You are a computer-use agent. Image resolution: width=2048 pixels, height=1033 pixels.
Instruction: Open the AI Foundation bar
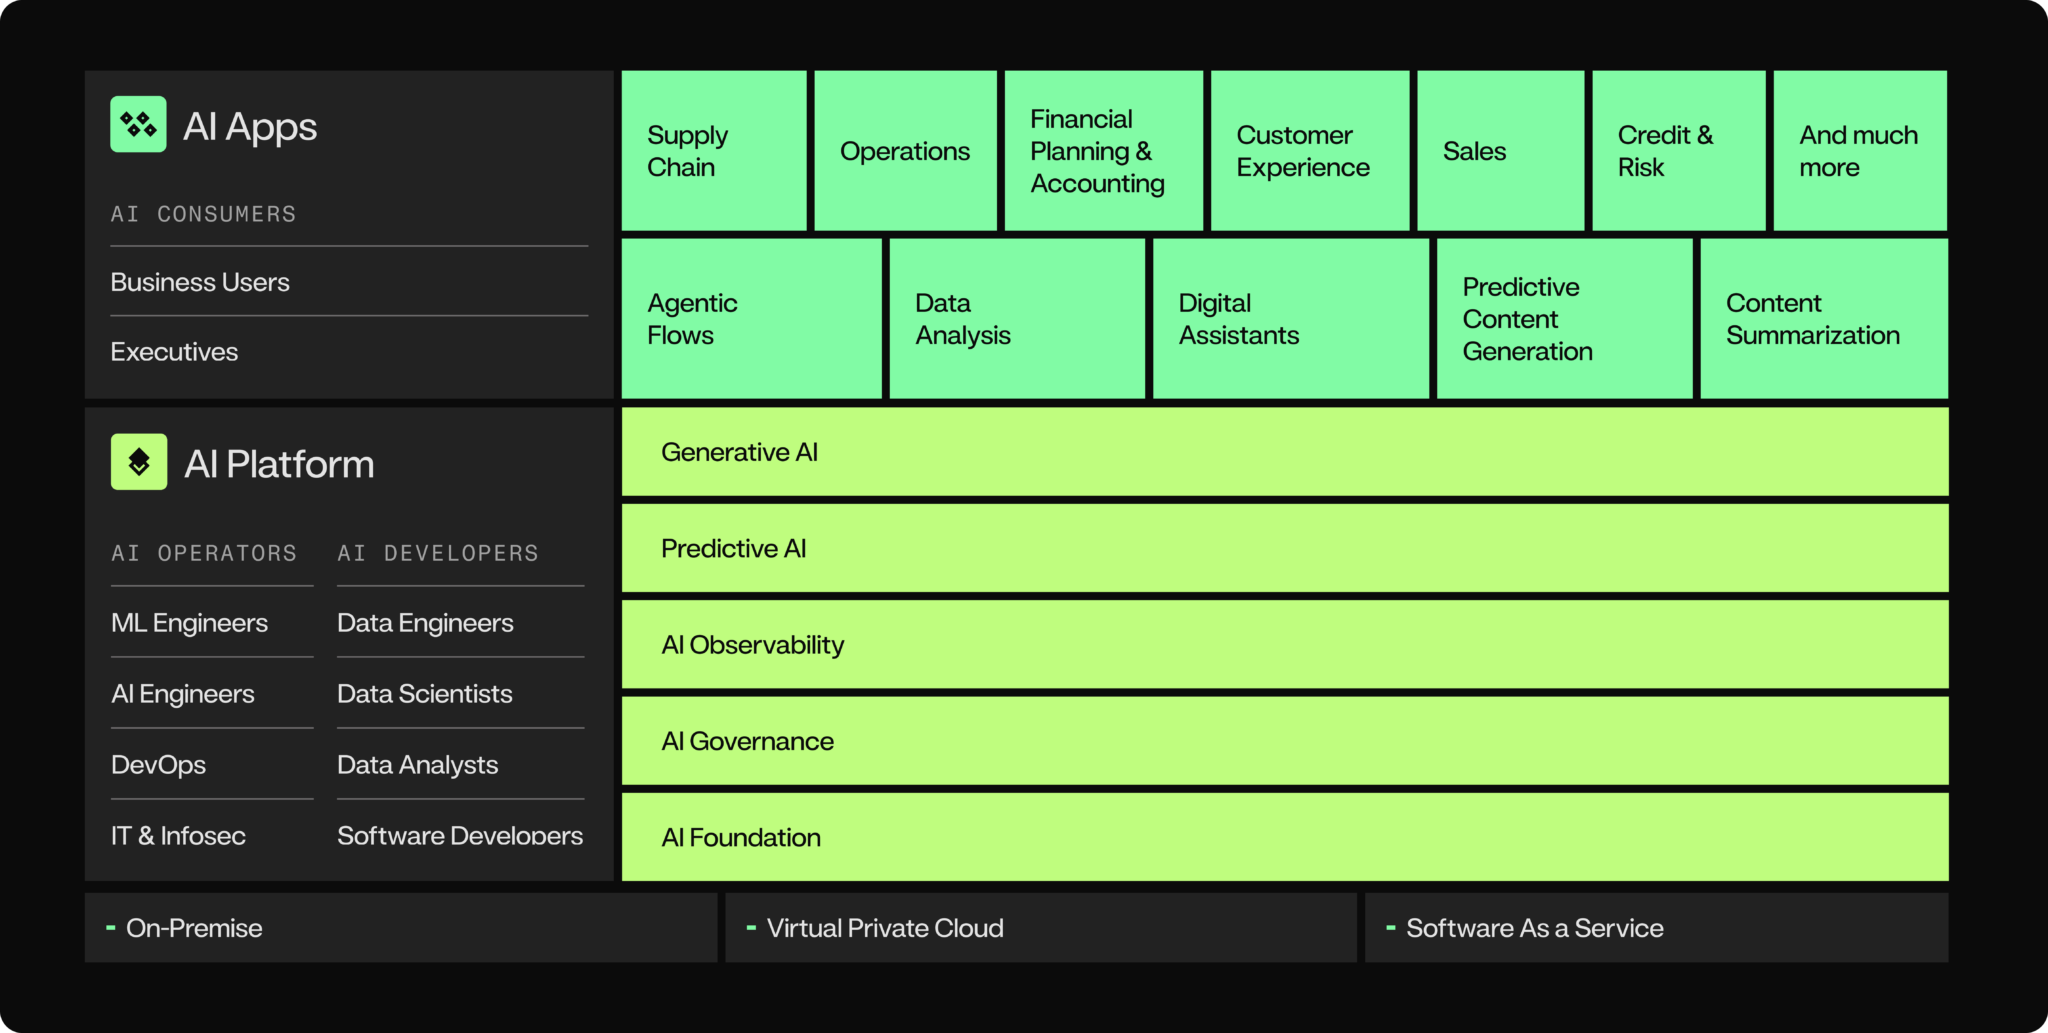1285,837
